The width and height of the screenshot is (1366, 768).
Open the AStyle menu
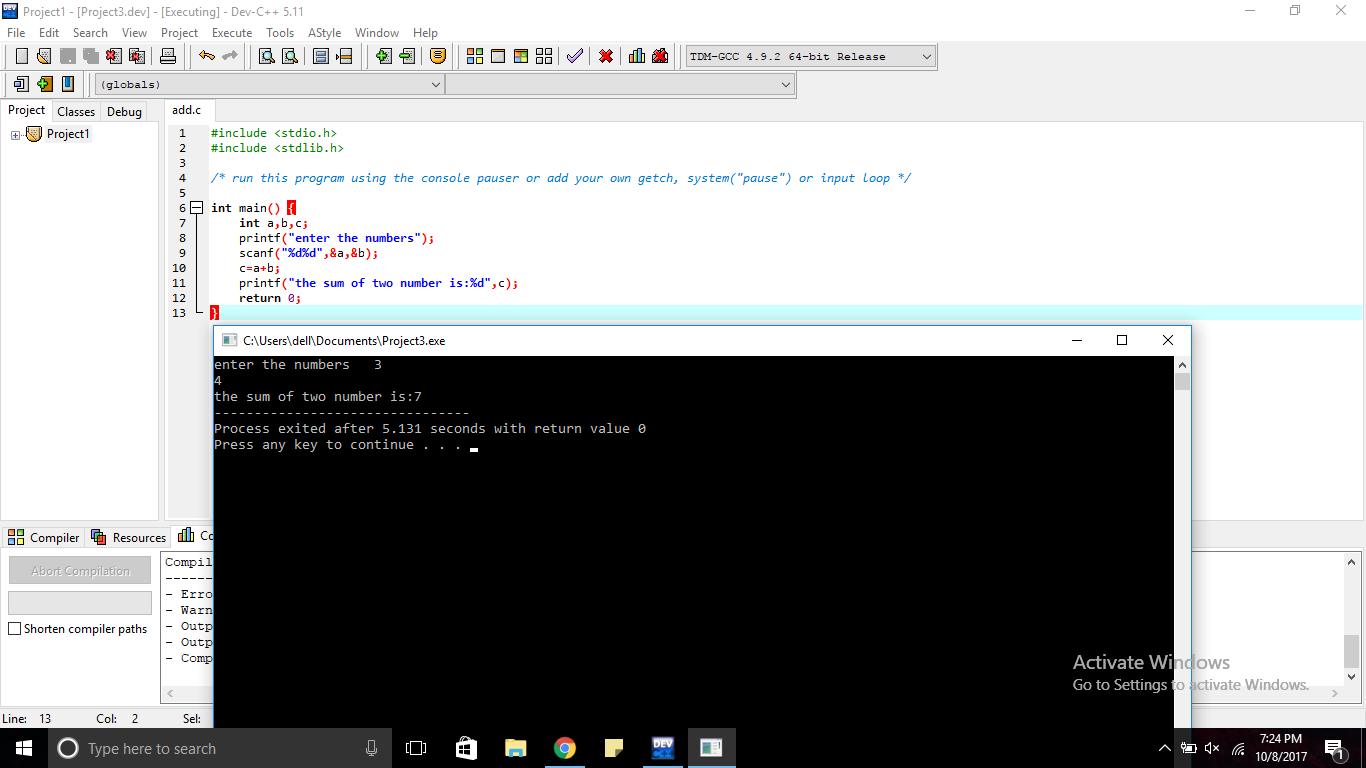tap(324, 32)
